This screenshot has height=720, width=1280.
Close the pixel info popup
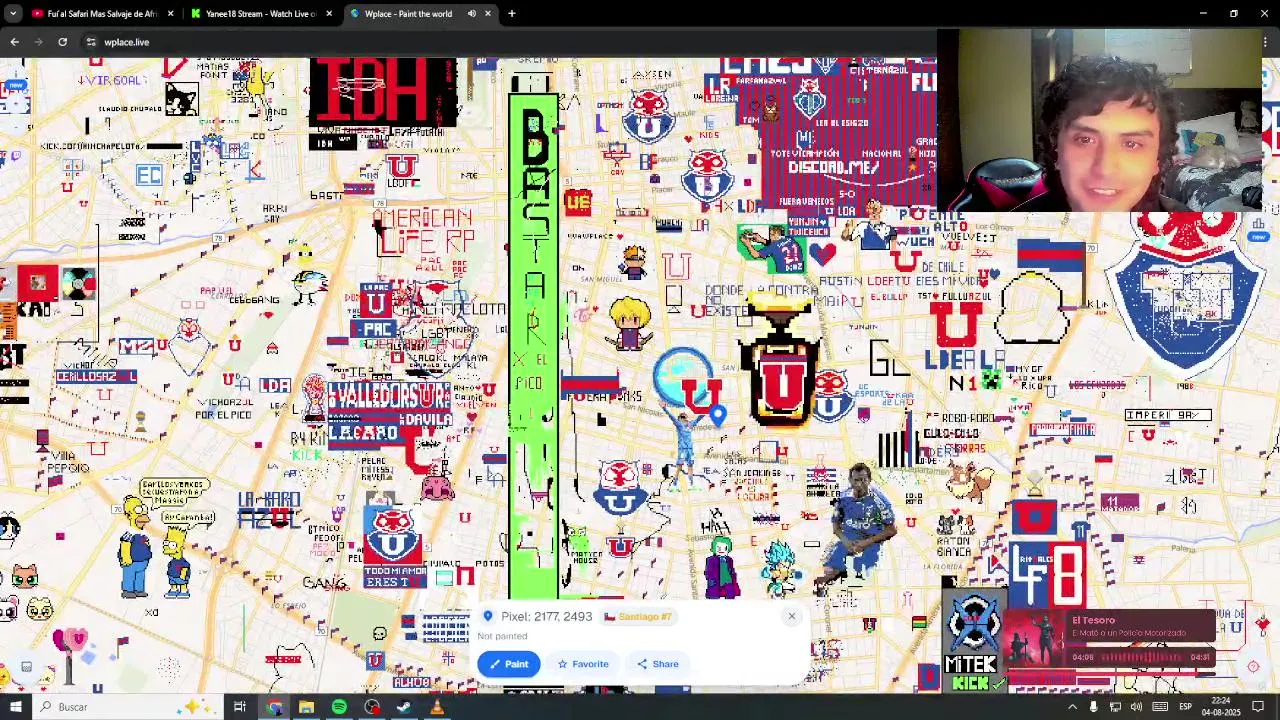pos(791,616)
